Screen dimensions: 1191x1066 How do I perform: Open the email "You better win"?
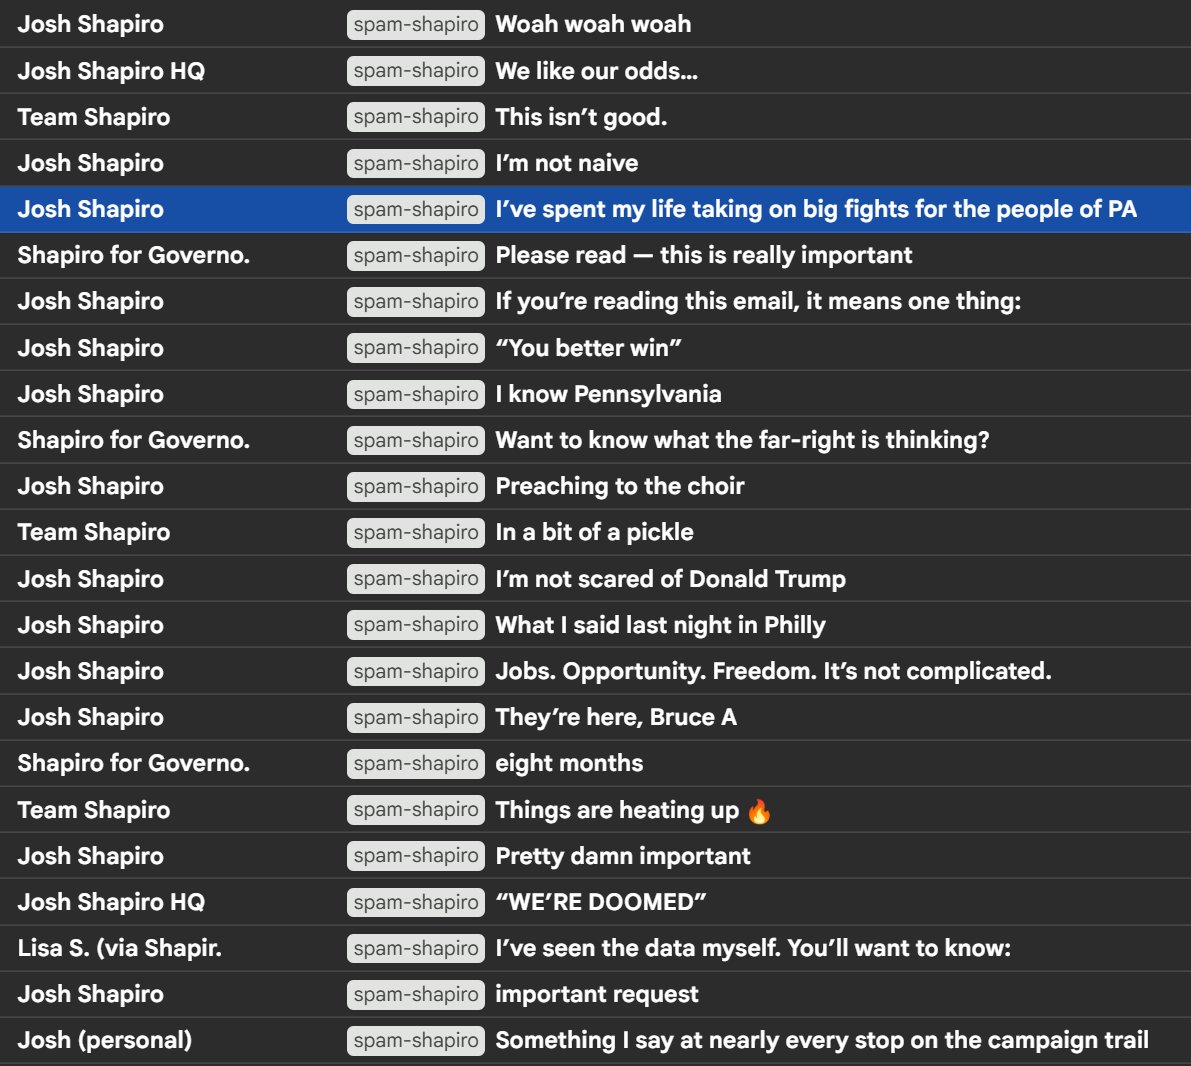[x=589, y=348]
